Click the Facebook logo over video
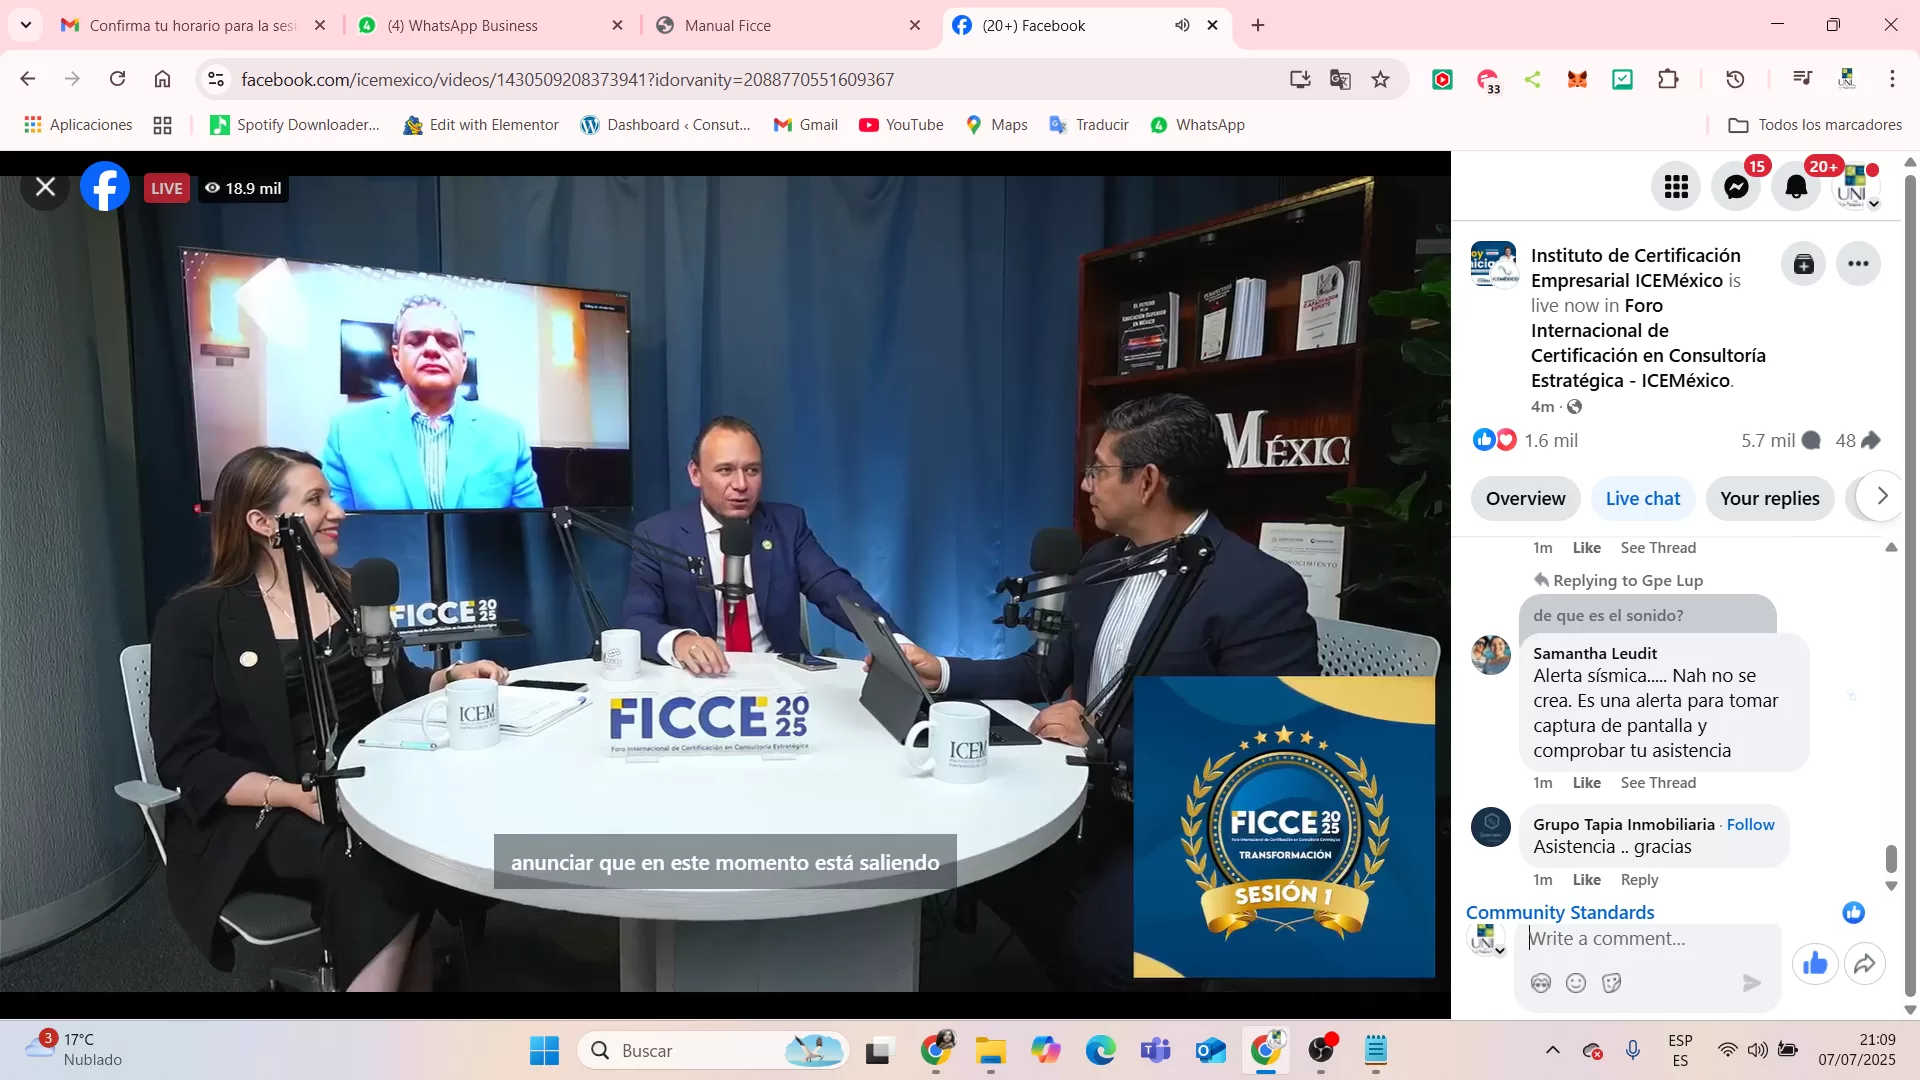The height and width of the screenshot is (1080, 1920). click(105, 187)
